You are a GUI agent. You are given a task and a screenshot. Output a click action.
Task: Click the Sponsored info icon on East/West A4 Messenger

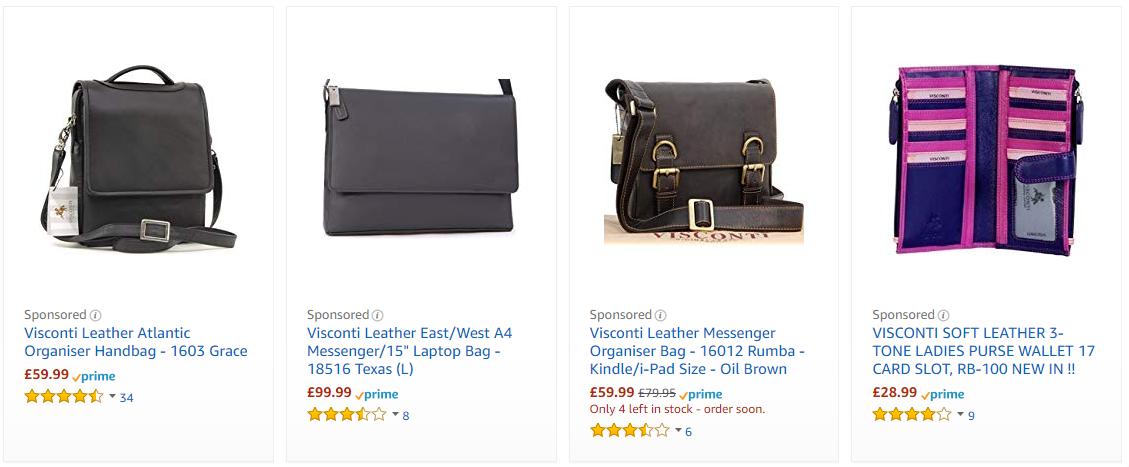pos(378,315)
